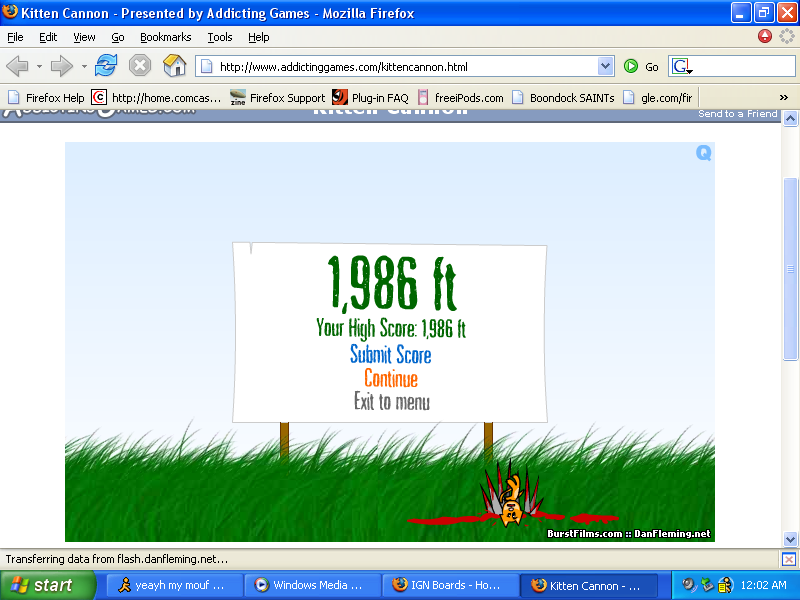The width and height of the screenshot is (800, 600).
Task: Click the 1,986 ft distance score text
Action: click(392, 284)
